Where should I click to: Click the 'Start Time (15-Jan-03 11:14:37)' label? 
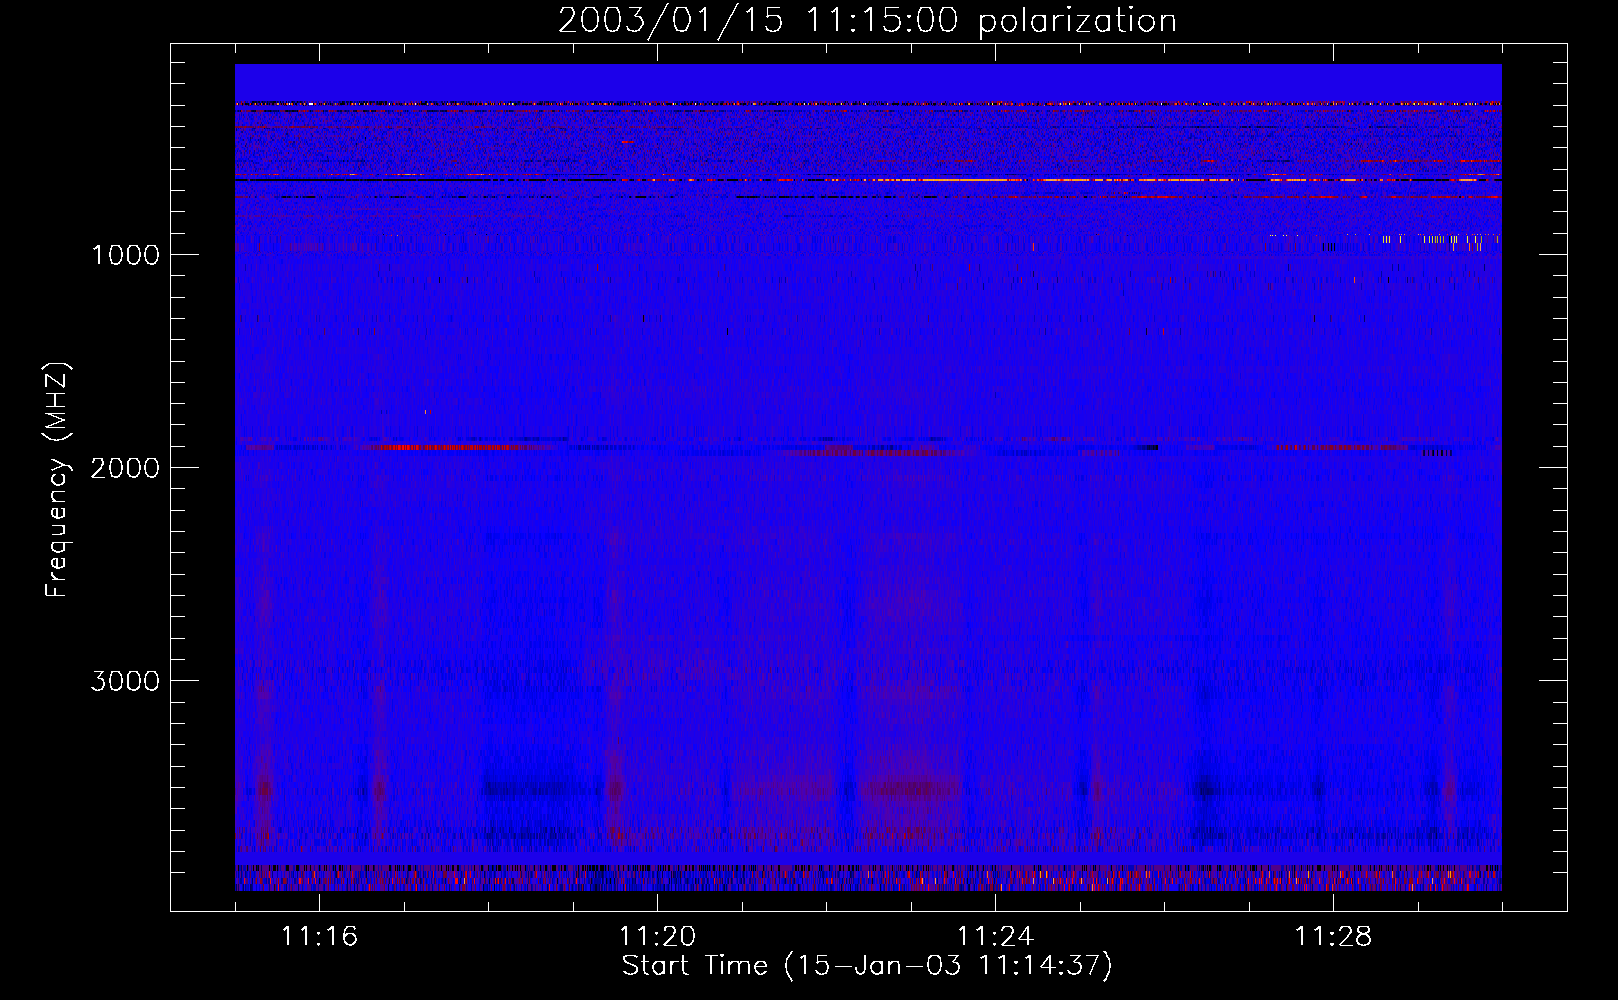click(867, 966)
